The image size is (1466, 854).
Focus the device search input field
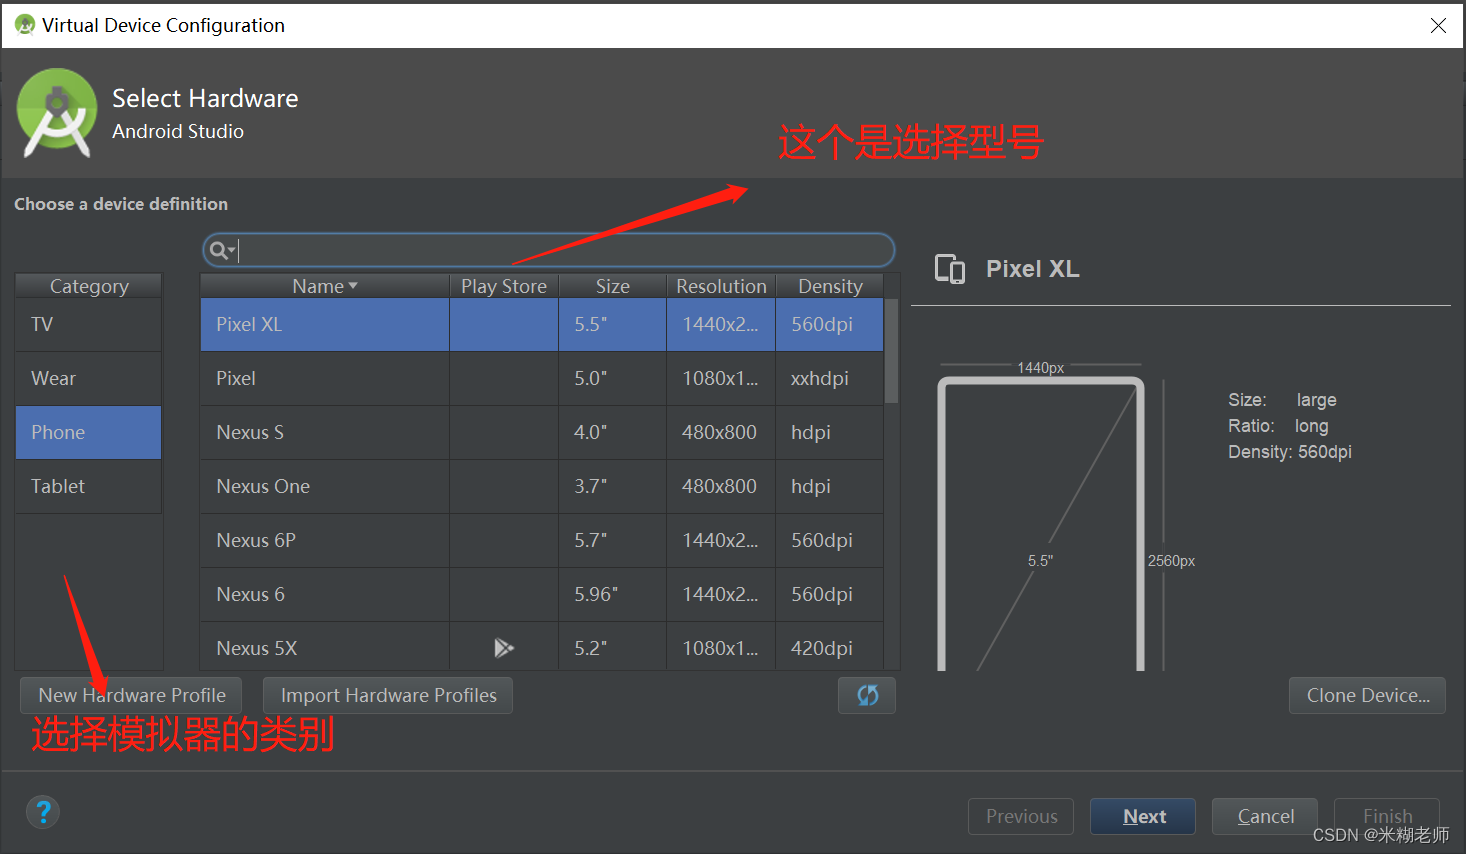coord(548,250)
